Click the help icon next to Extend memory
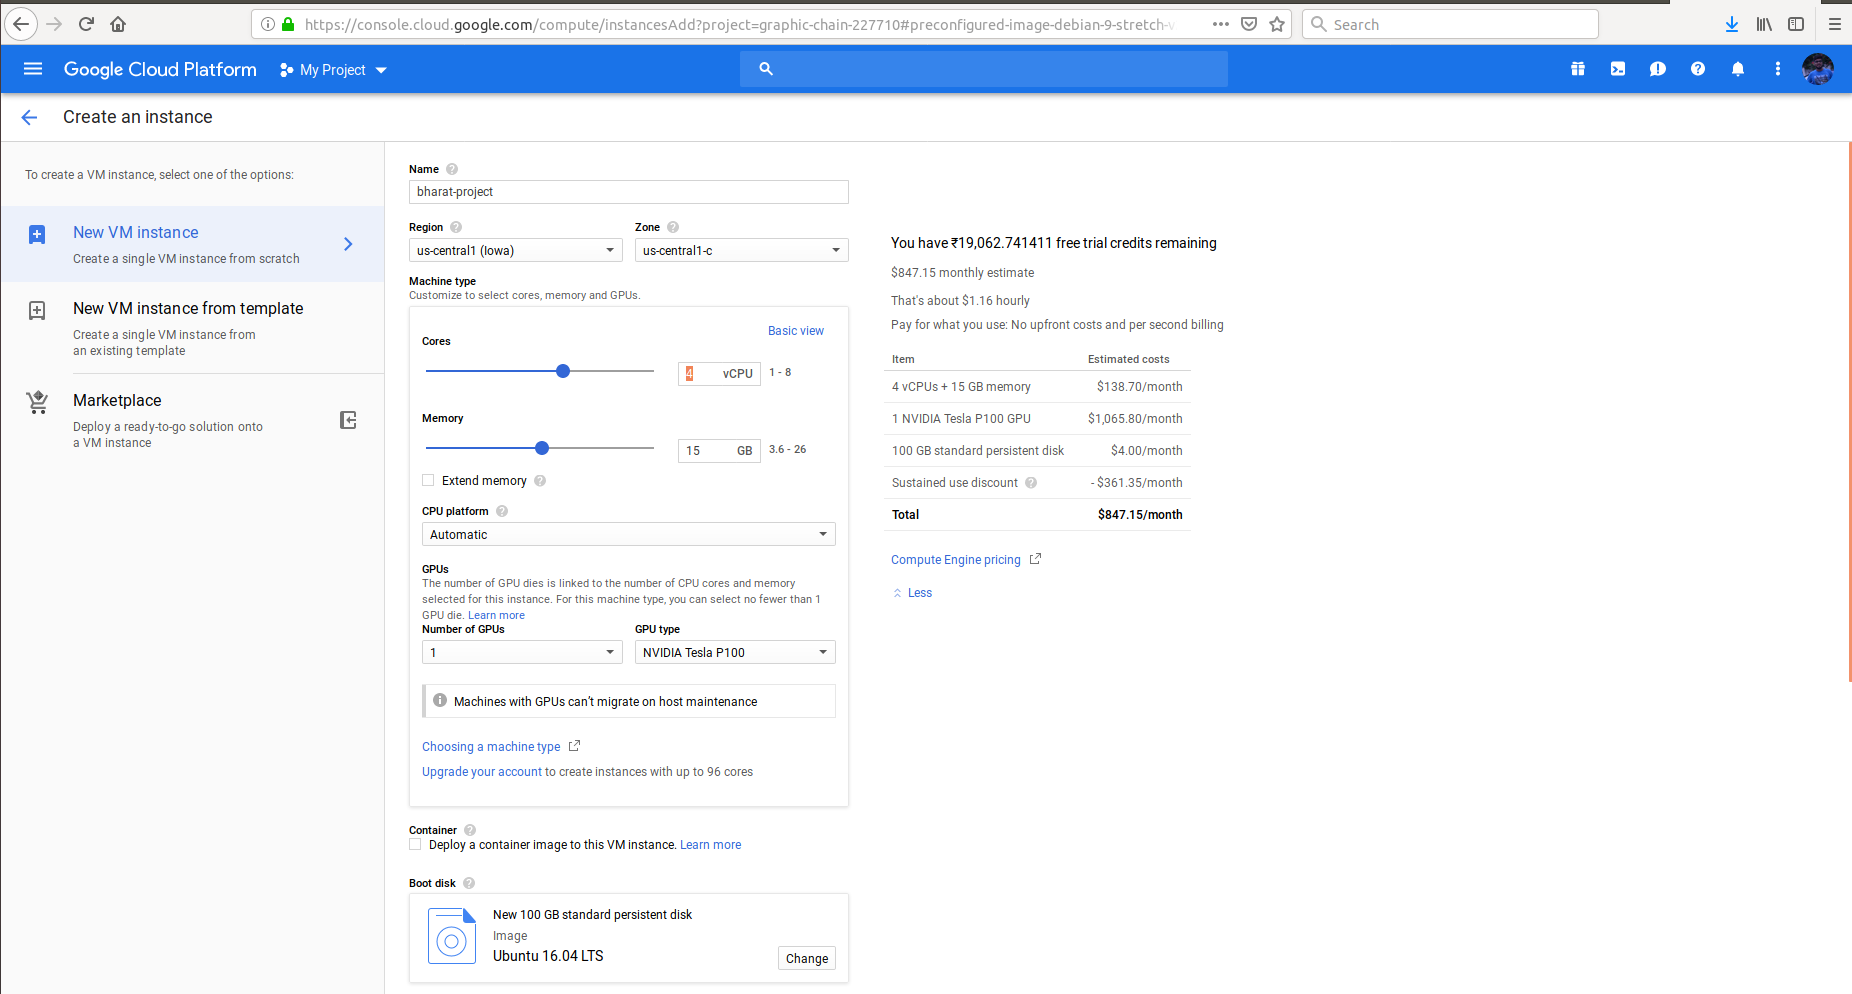1852x994 pixels. [x=540, y=481]
